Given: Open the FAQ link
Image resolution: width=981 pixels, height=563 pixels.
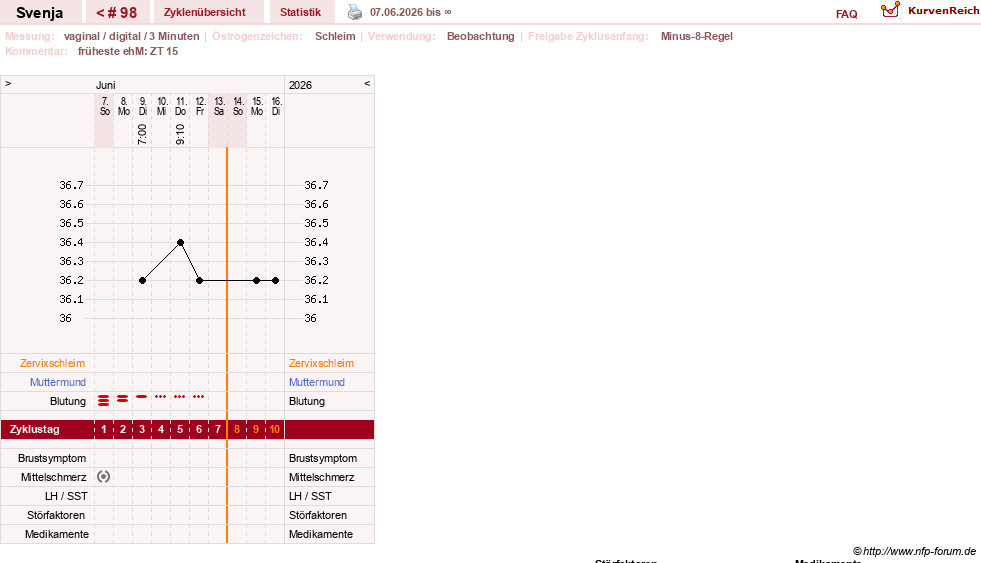Looking at the screenshot, I should pyautogui.click(x=846, y=14).
